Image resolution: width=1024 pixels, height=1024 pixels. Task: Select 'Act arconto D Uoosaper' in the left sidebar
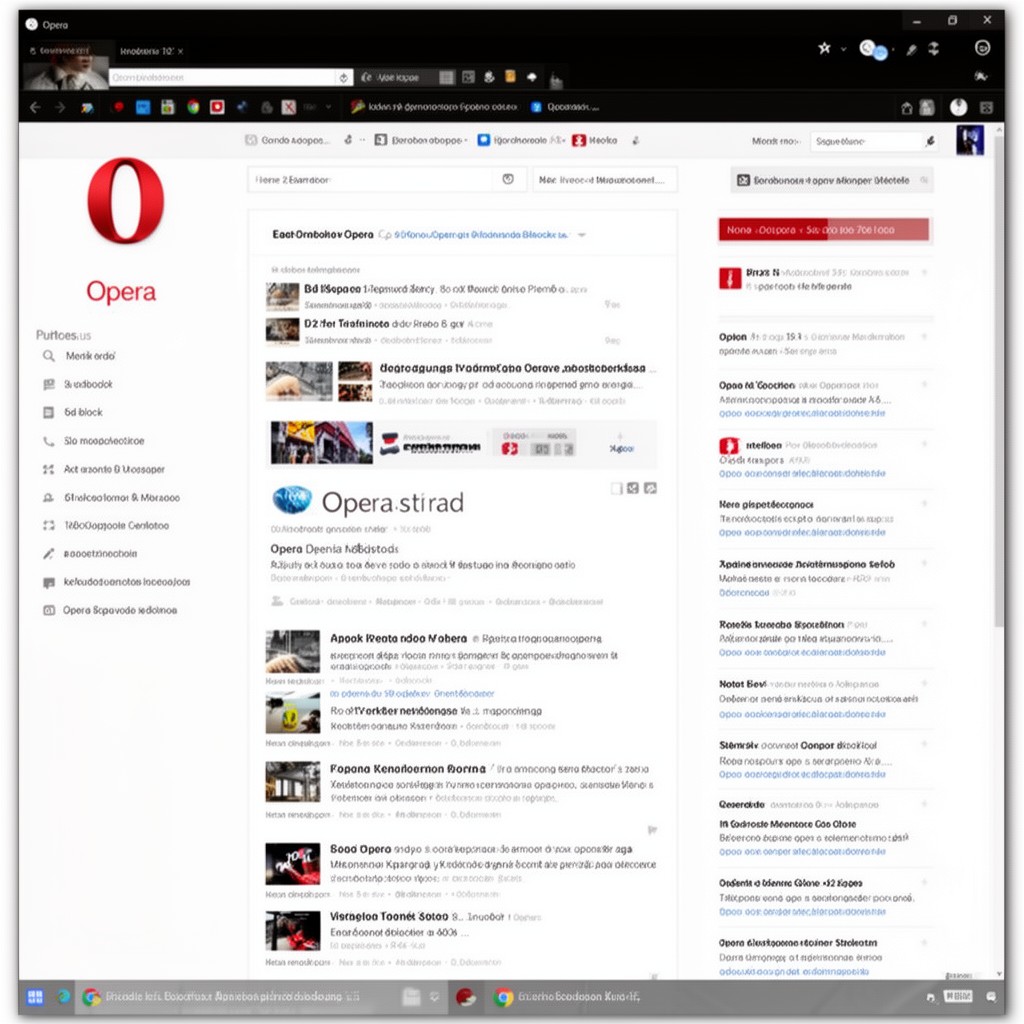(x=114, y=470)
